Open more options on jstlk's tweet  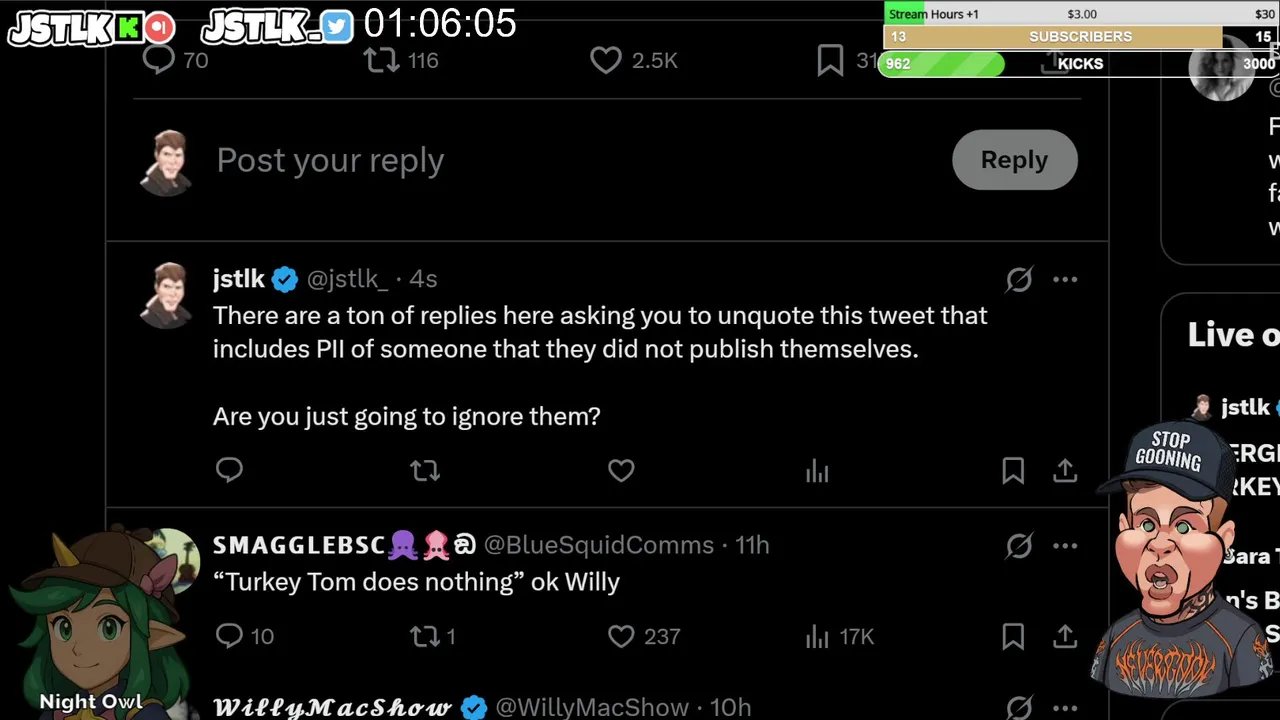pos(1065,280)
